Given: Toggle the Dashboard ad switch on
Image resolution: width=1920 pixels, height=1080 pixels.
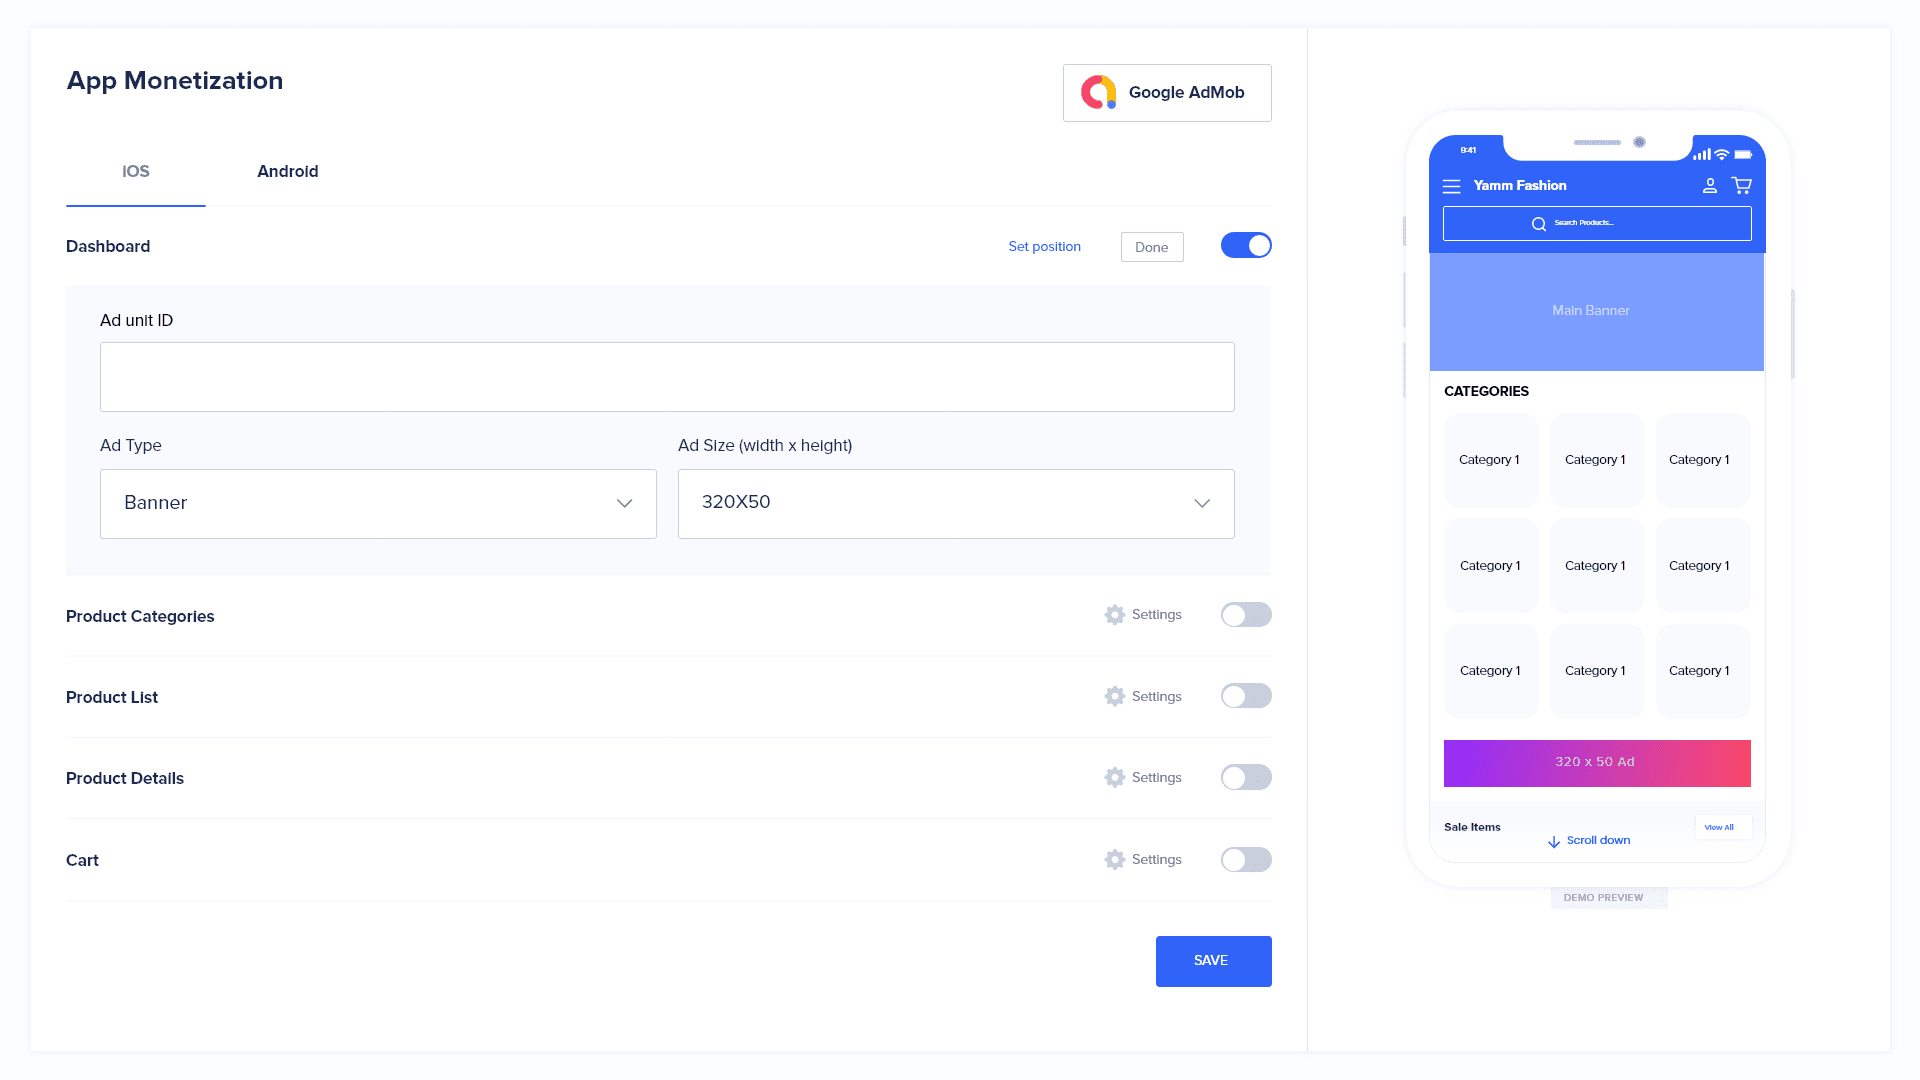Looking at the screenshot, I should [1245, 245].
